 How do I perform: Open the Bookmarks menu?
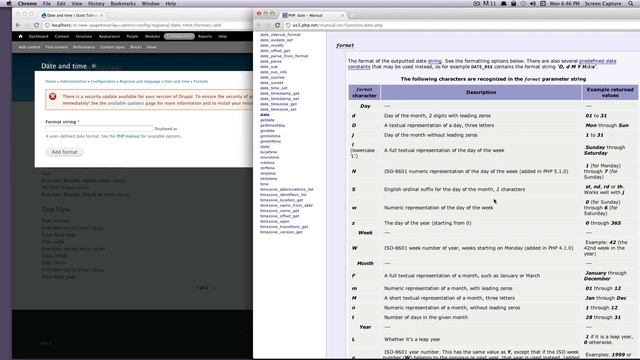pos(123,4)
